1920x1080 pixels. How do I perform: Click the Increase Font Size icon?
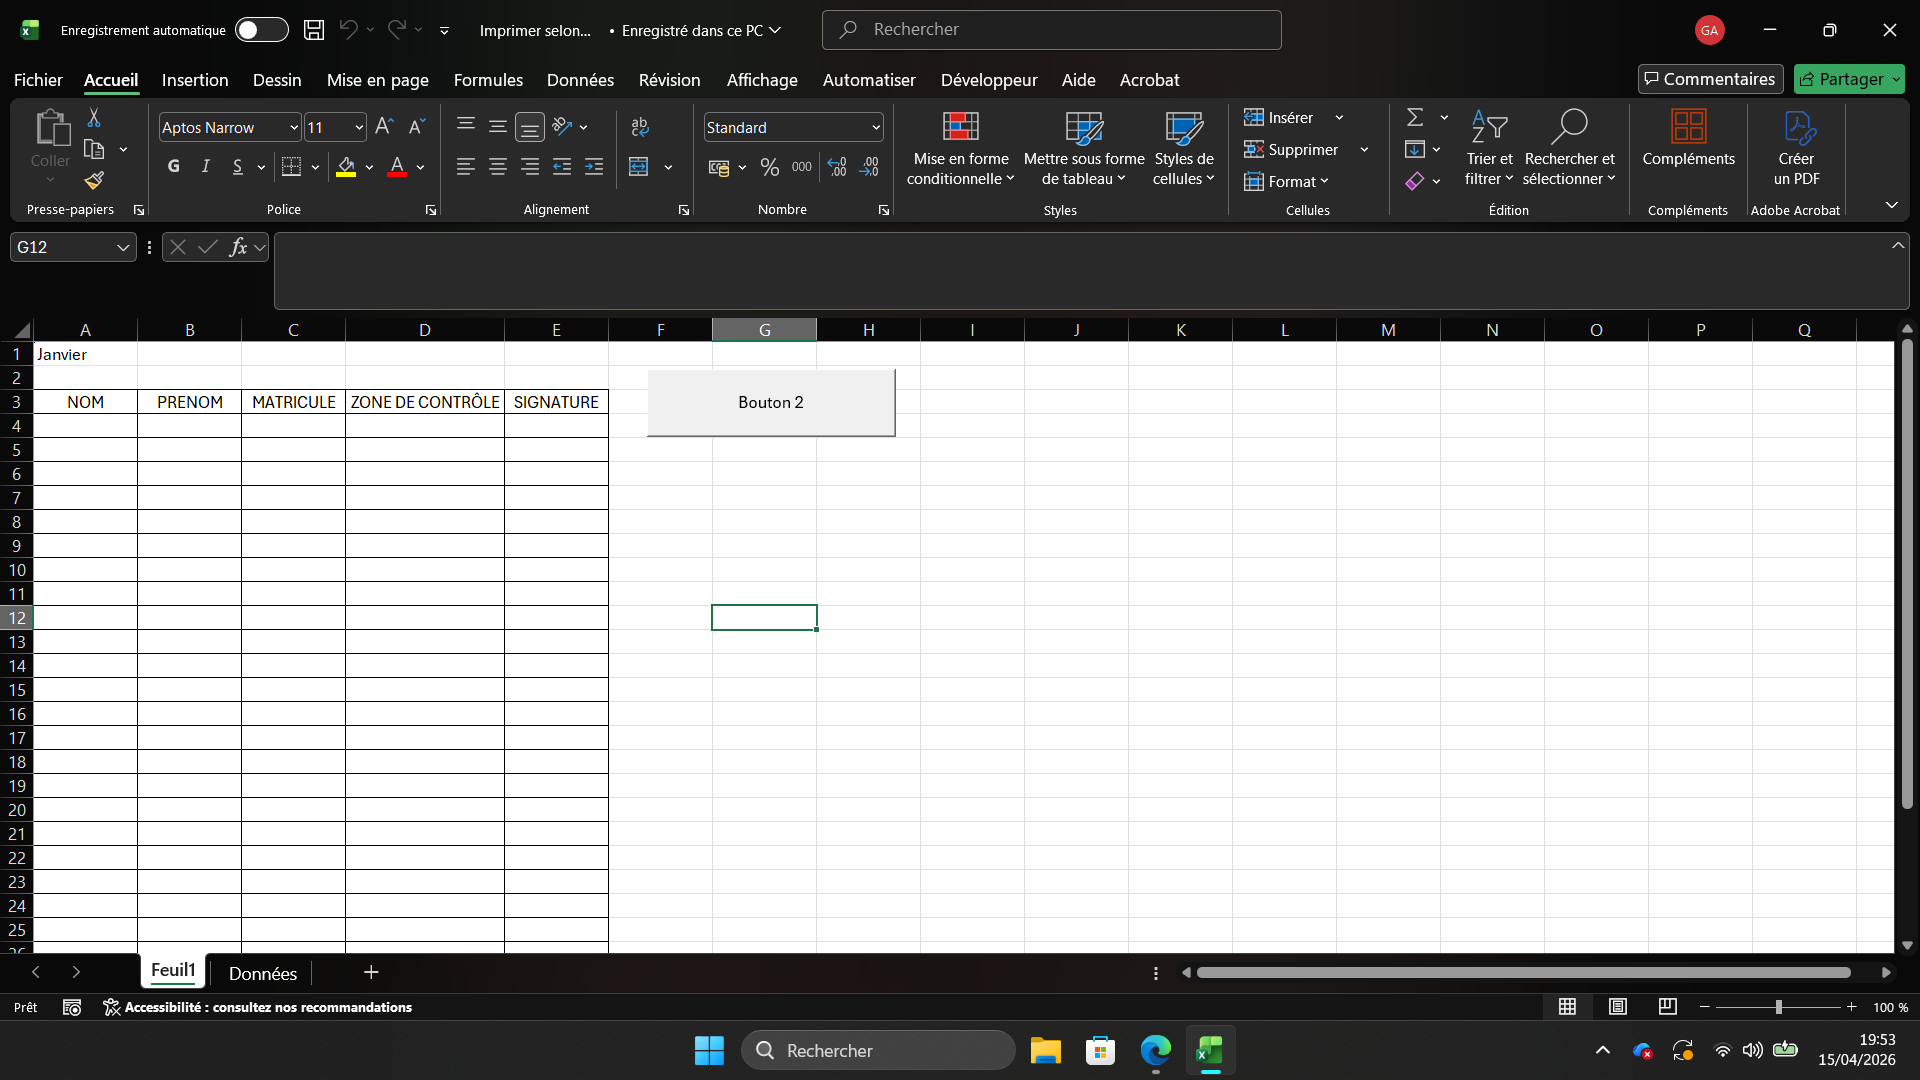click(384, 127)
